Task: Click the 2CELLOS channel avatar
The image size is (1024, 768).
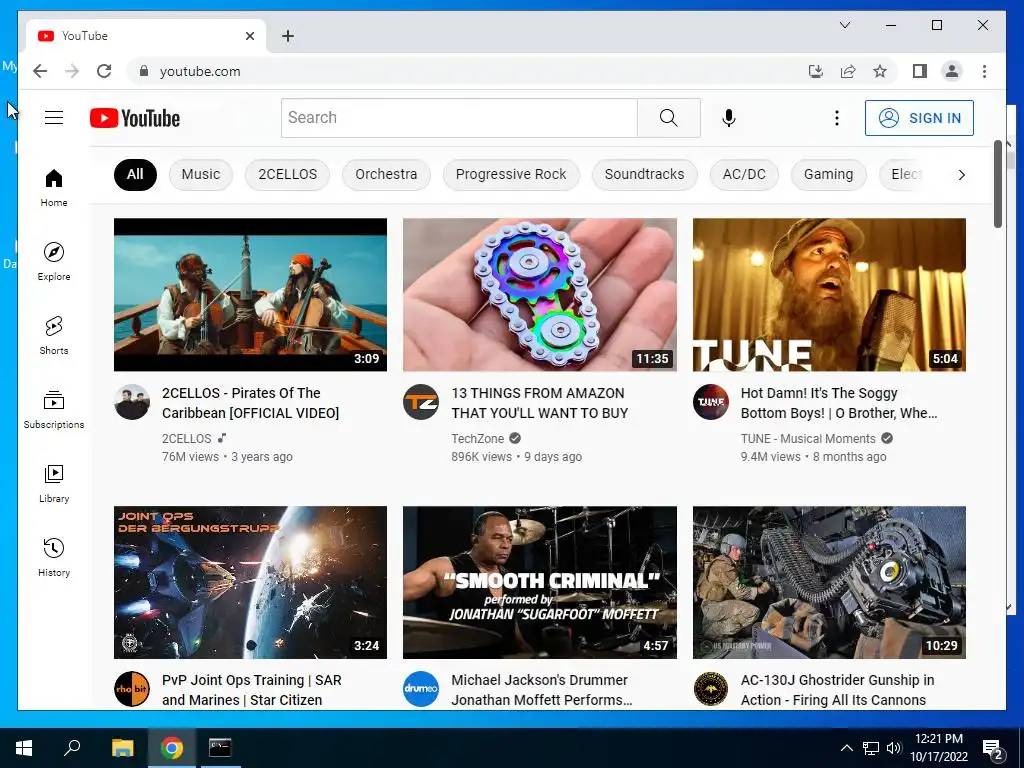Action: point(131,402)
